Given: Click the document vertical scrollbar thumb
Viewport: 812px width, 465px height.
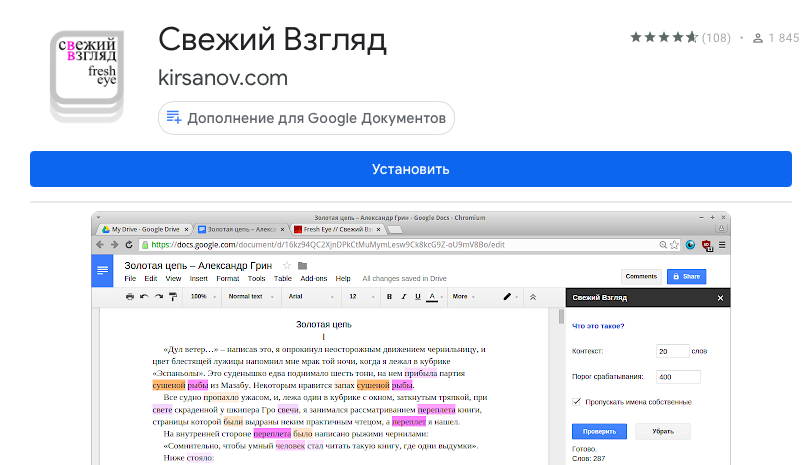Looking at the screenshot, I should pos(561,316).
